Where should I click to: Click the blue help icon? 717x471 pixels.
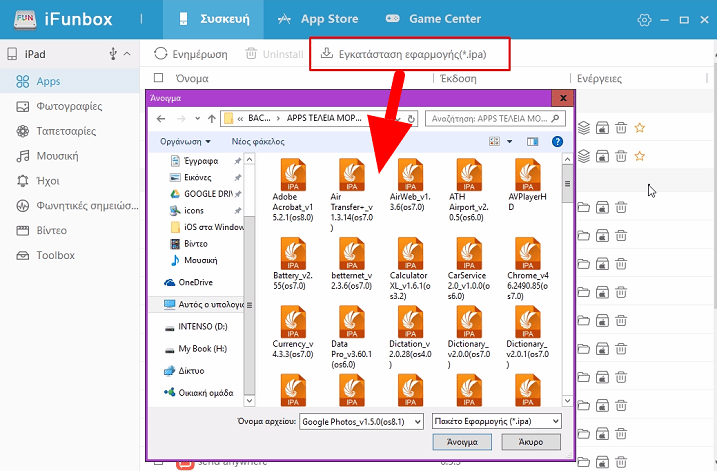point(557,142)
